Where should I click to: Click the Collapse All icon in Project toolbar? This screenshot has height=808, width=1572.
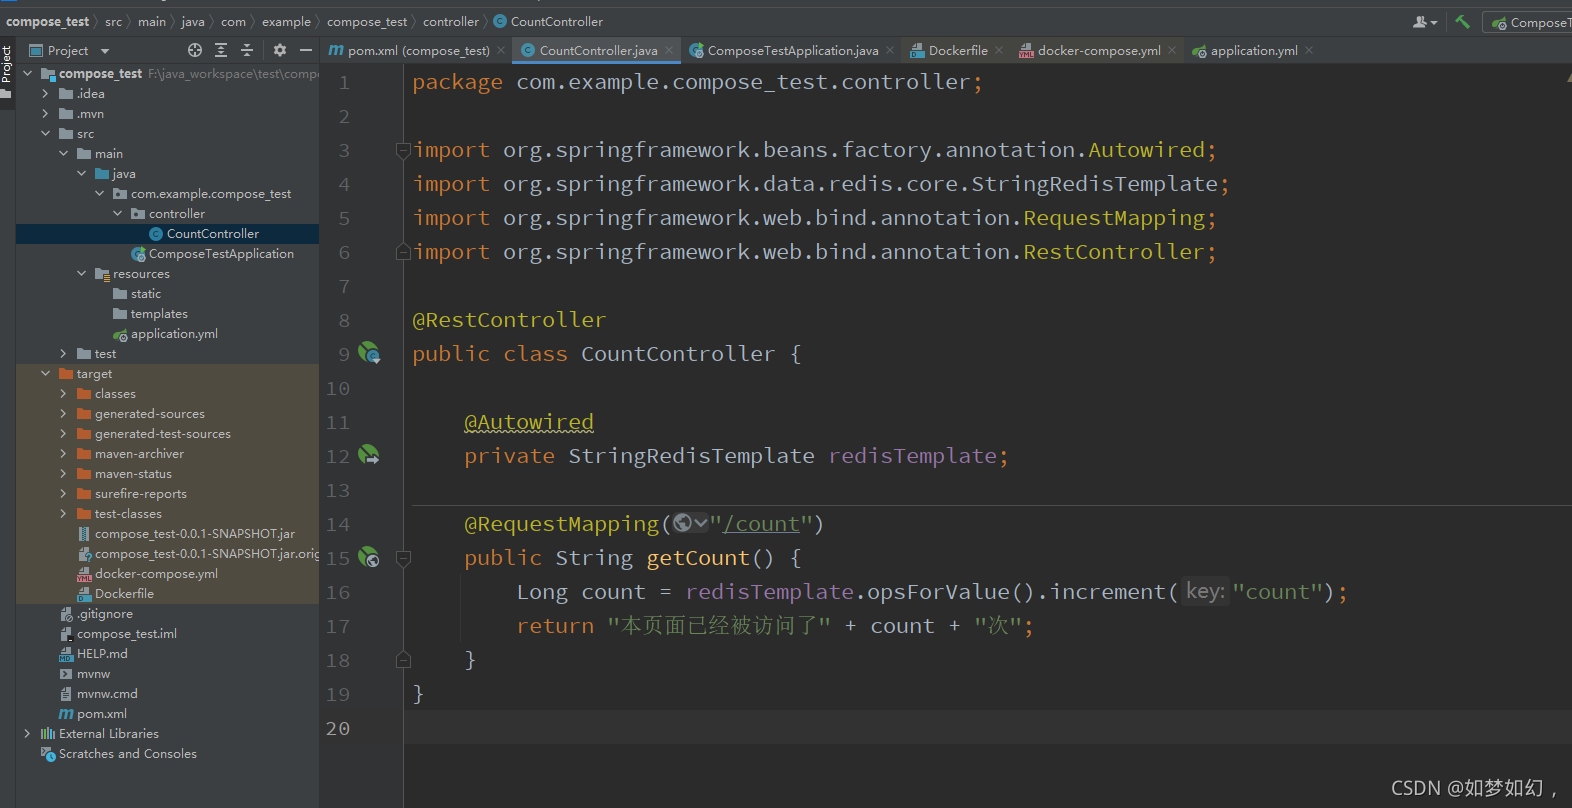pyautogui.click(x=247, y=50)
